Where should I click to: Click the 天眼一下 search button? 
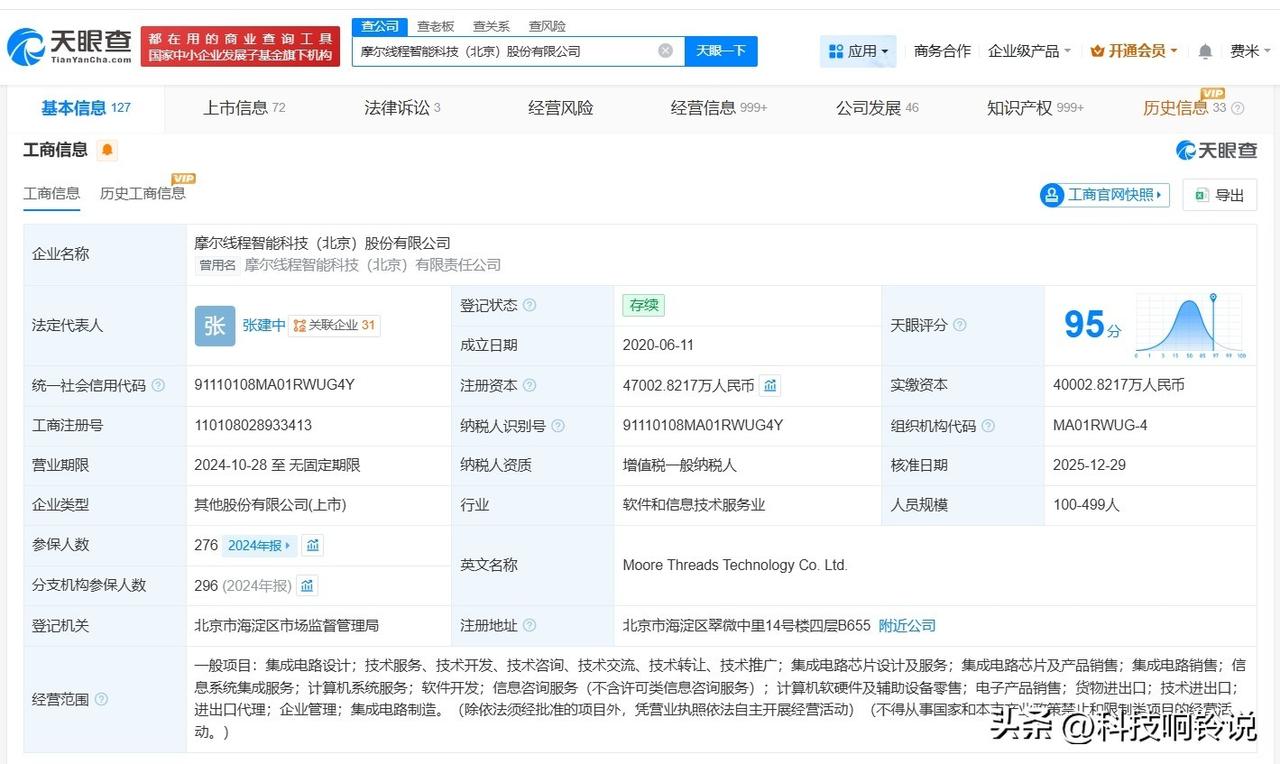[720, 51]
